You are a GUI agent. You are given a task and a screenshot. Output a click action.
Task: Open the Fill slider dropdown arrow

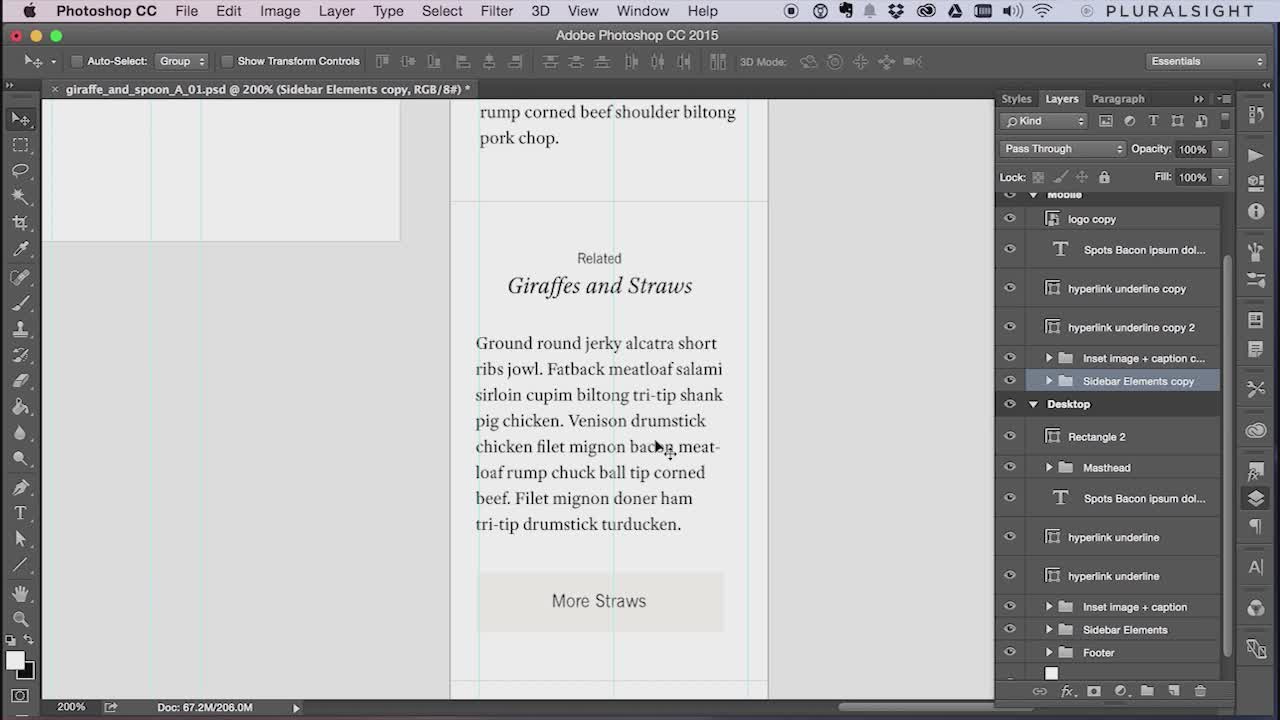click(x=1220, y=177)
